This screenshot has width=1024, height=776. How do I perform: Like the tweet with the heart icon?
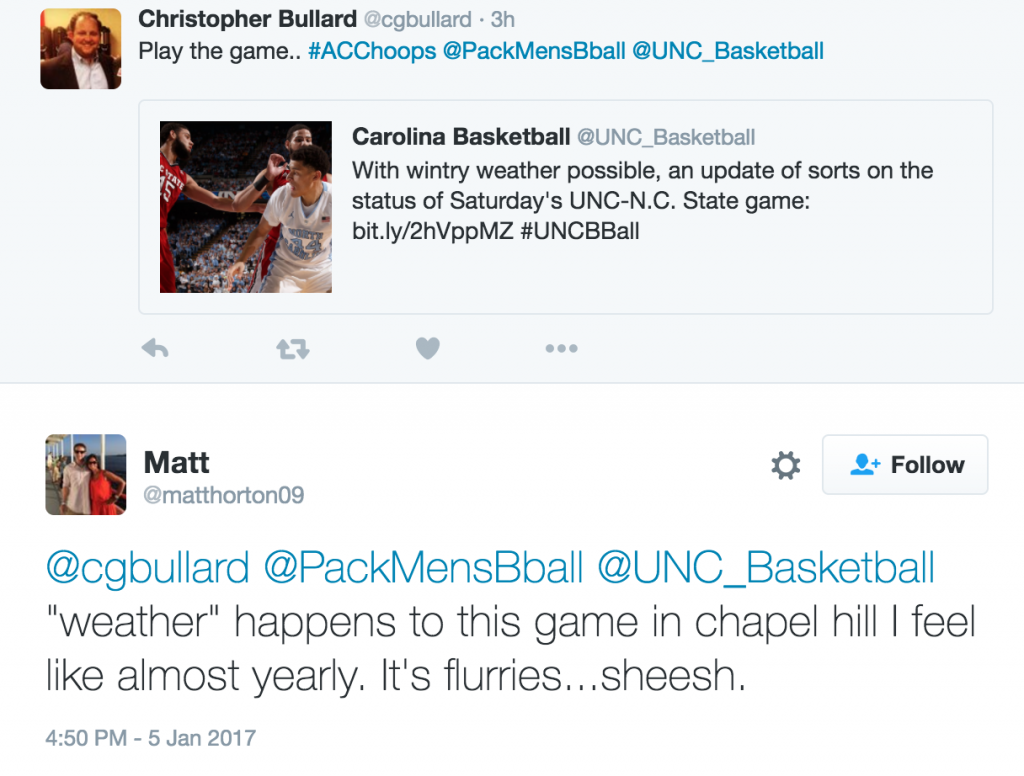pyautogui.click(x=427, y=349)
